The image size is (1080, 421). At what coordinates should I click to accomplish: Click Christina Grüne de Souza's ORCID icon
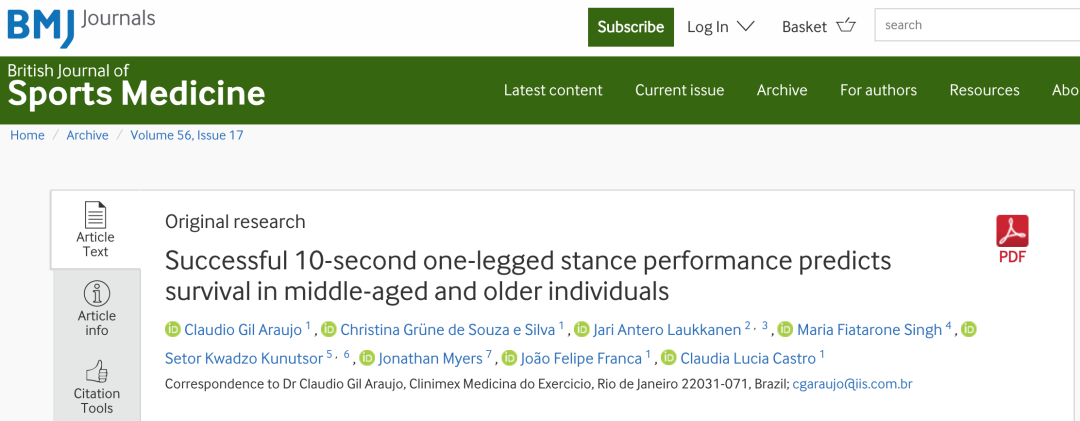[x=329, y=329]
